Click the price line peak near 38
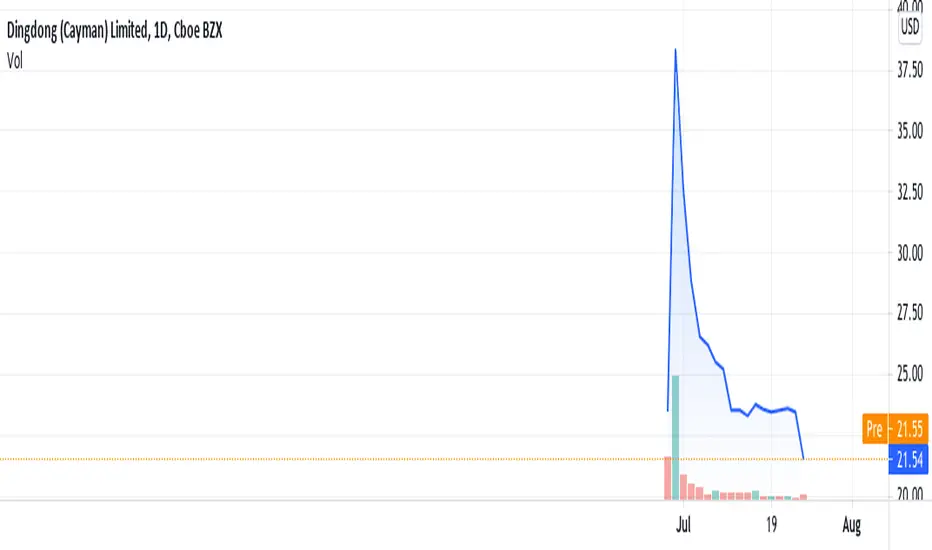This screenshot has width=932, height=550. click(675, 50)
